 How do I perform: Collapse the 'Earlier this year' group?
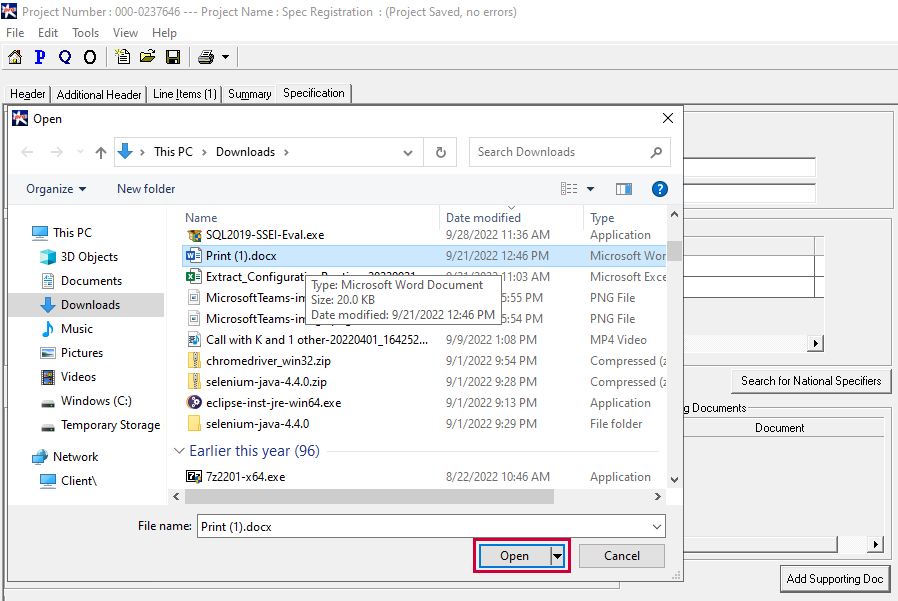180,451
